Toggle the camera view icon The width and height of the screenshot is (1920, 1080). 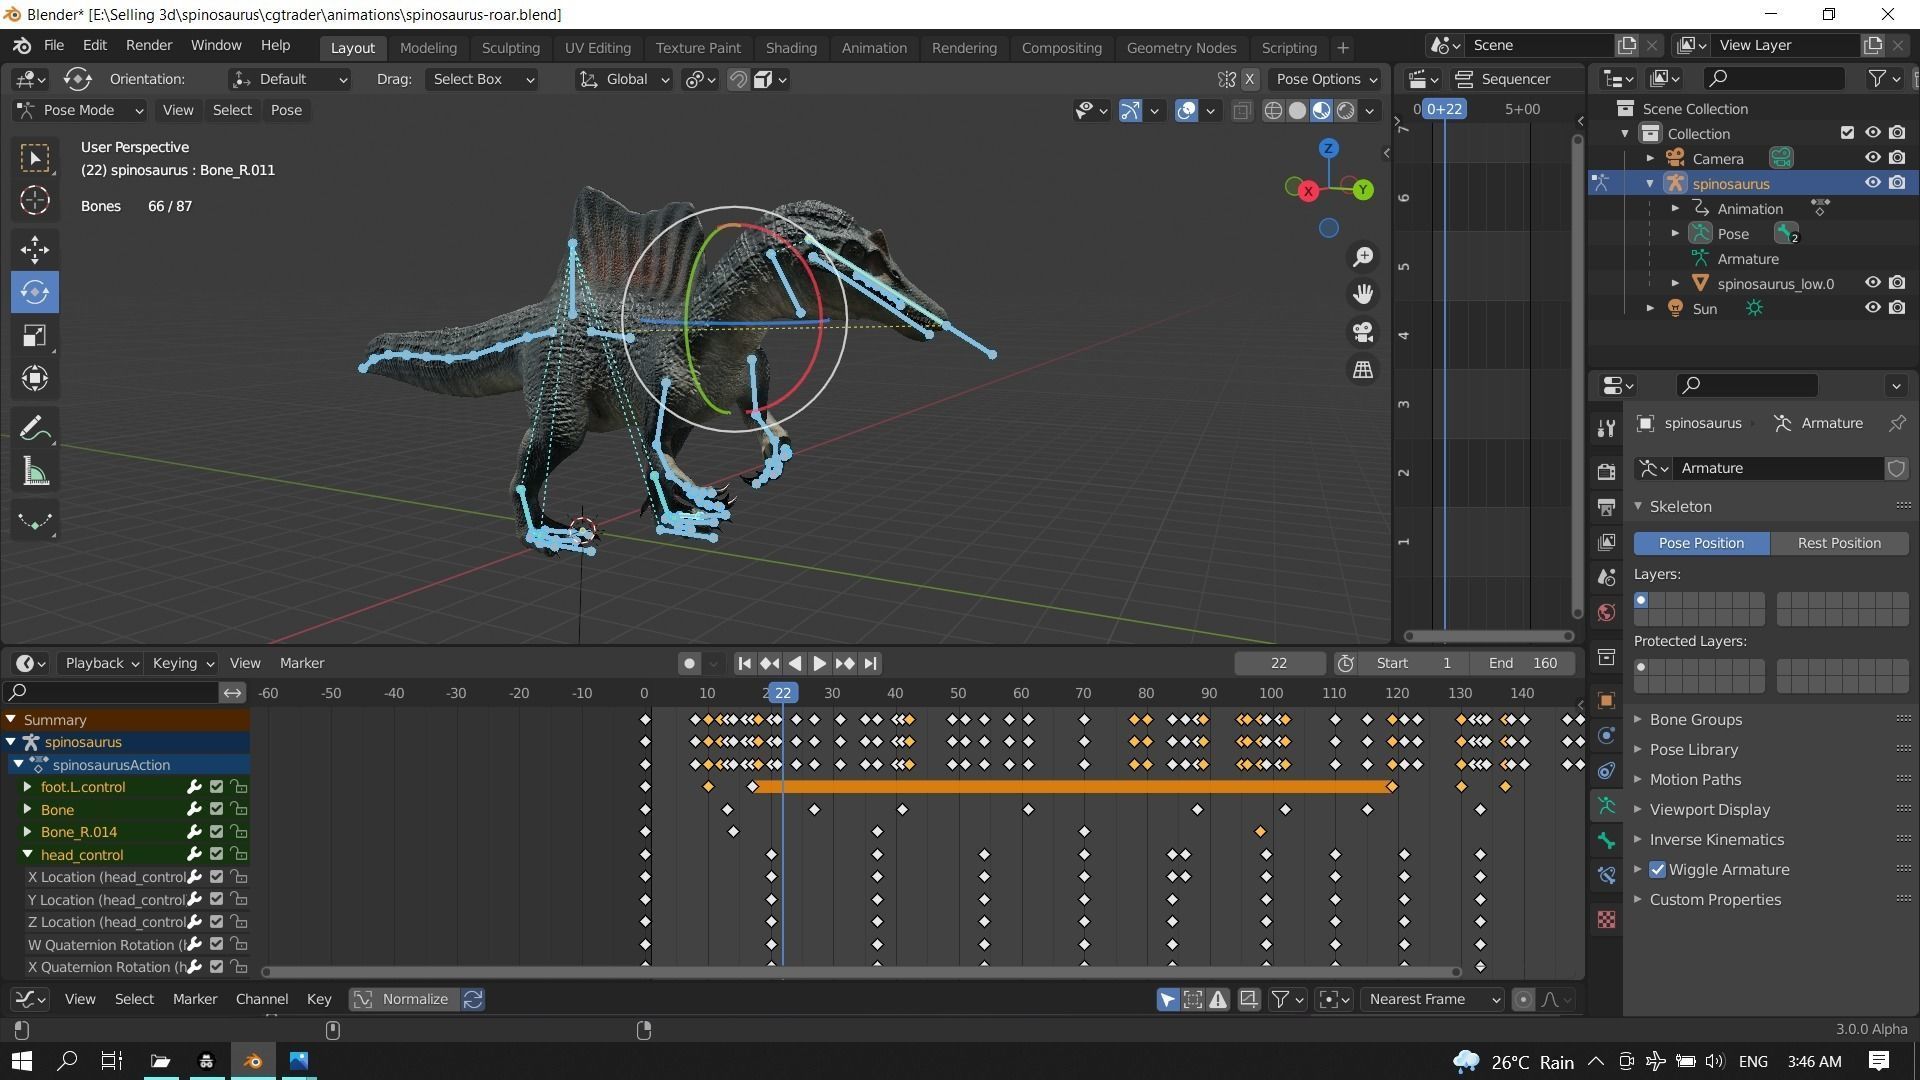coord(1363,332)
